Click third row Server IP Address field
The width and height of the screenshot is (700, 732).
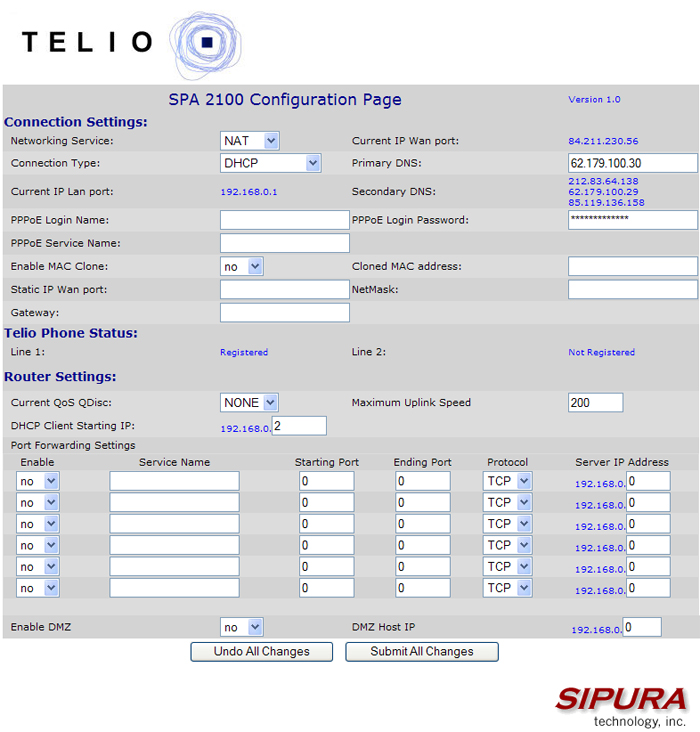[649, 524]
